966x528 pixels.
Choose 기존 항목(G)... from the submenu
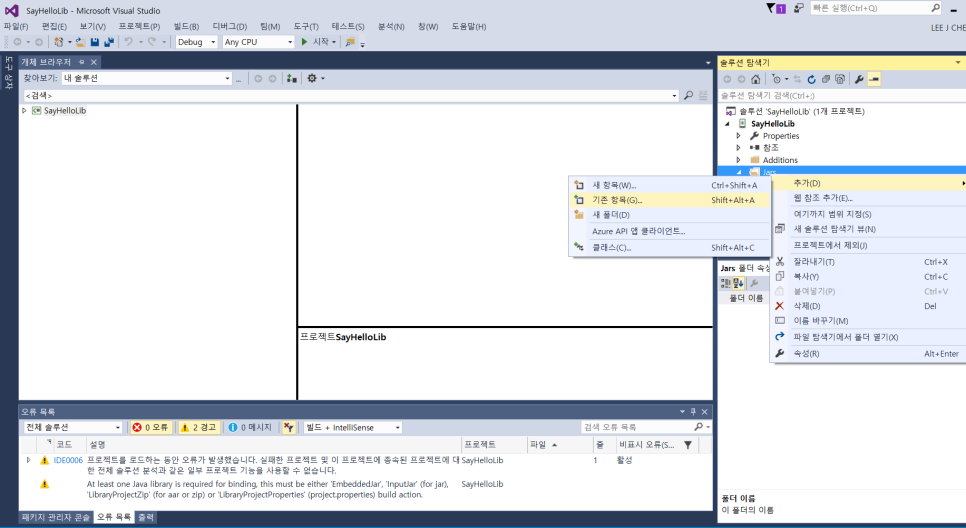670,200
